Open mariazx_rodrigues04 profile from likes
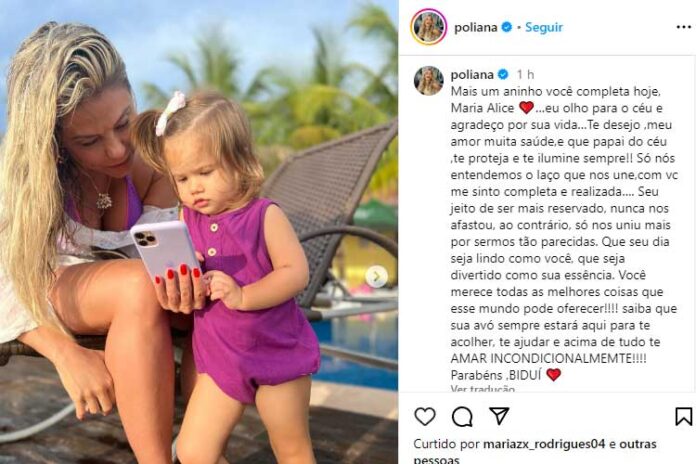The width and height of the screenshot is (696, 464). [544, 444]
